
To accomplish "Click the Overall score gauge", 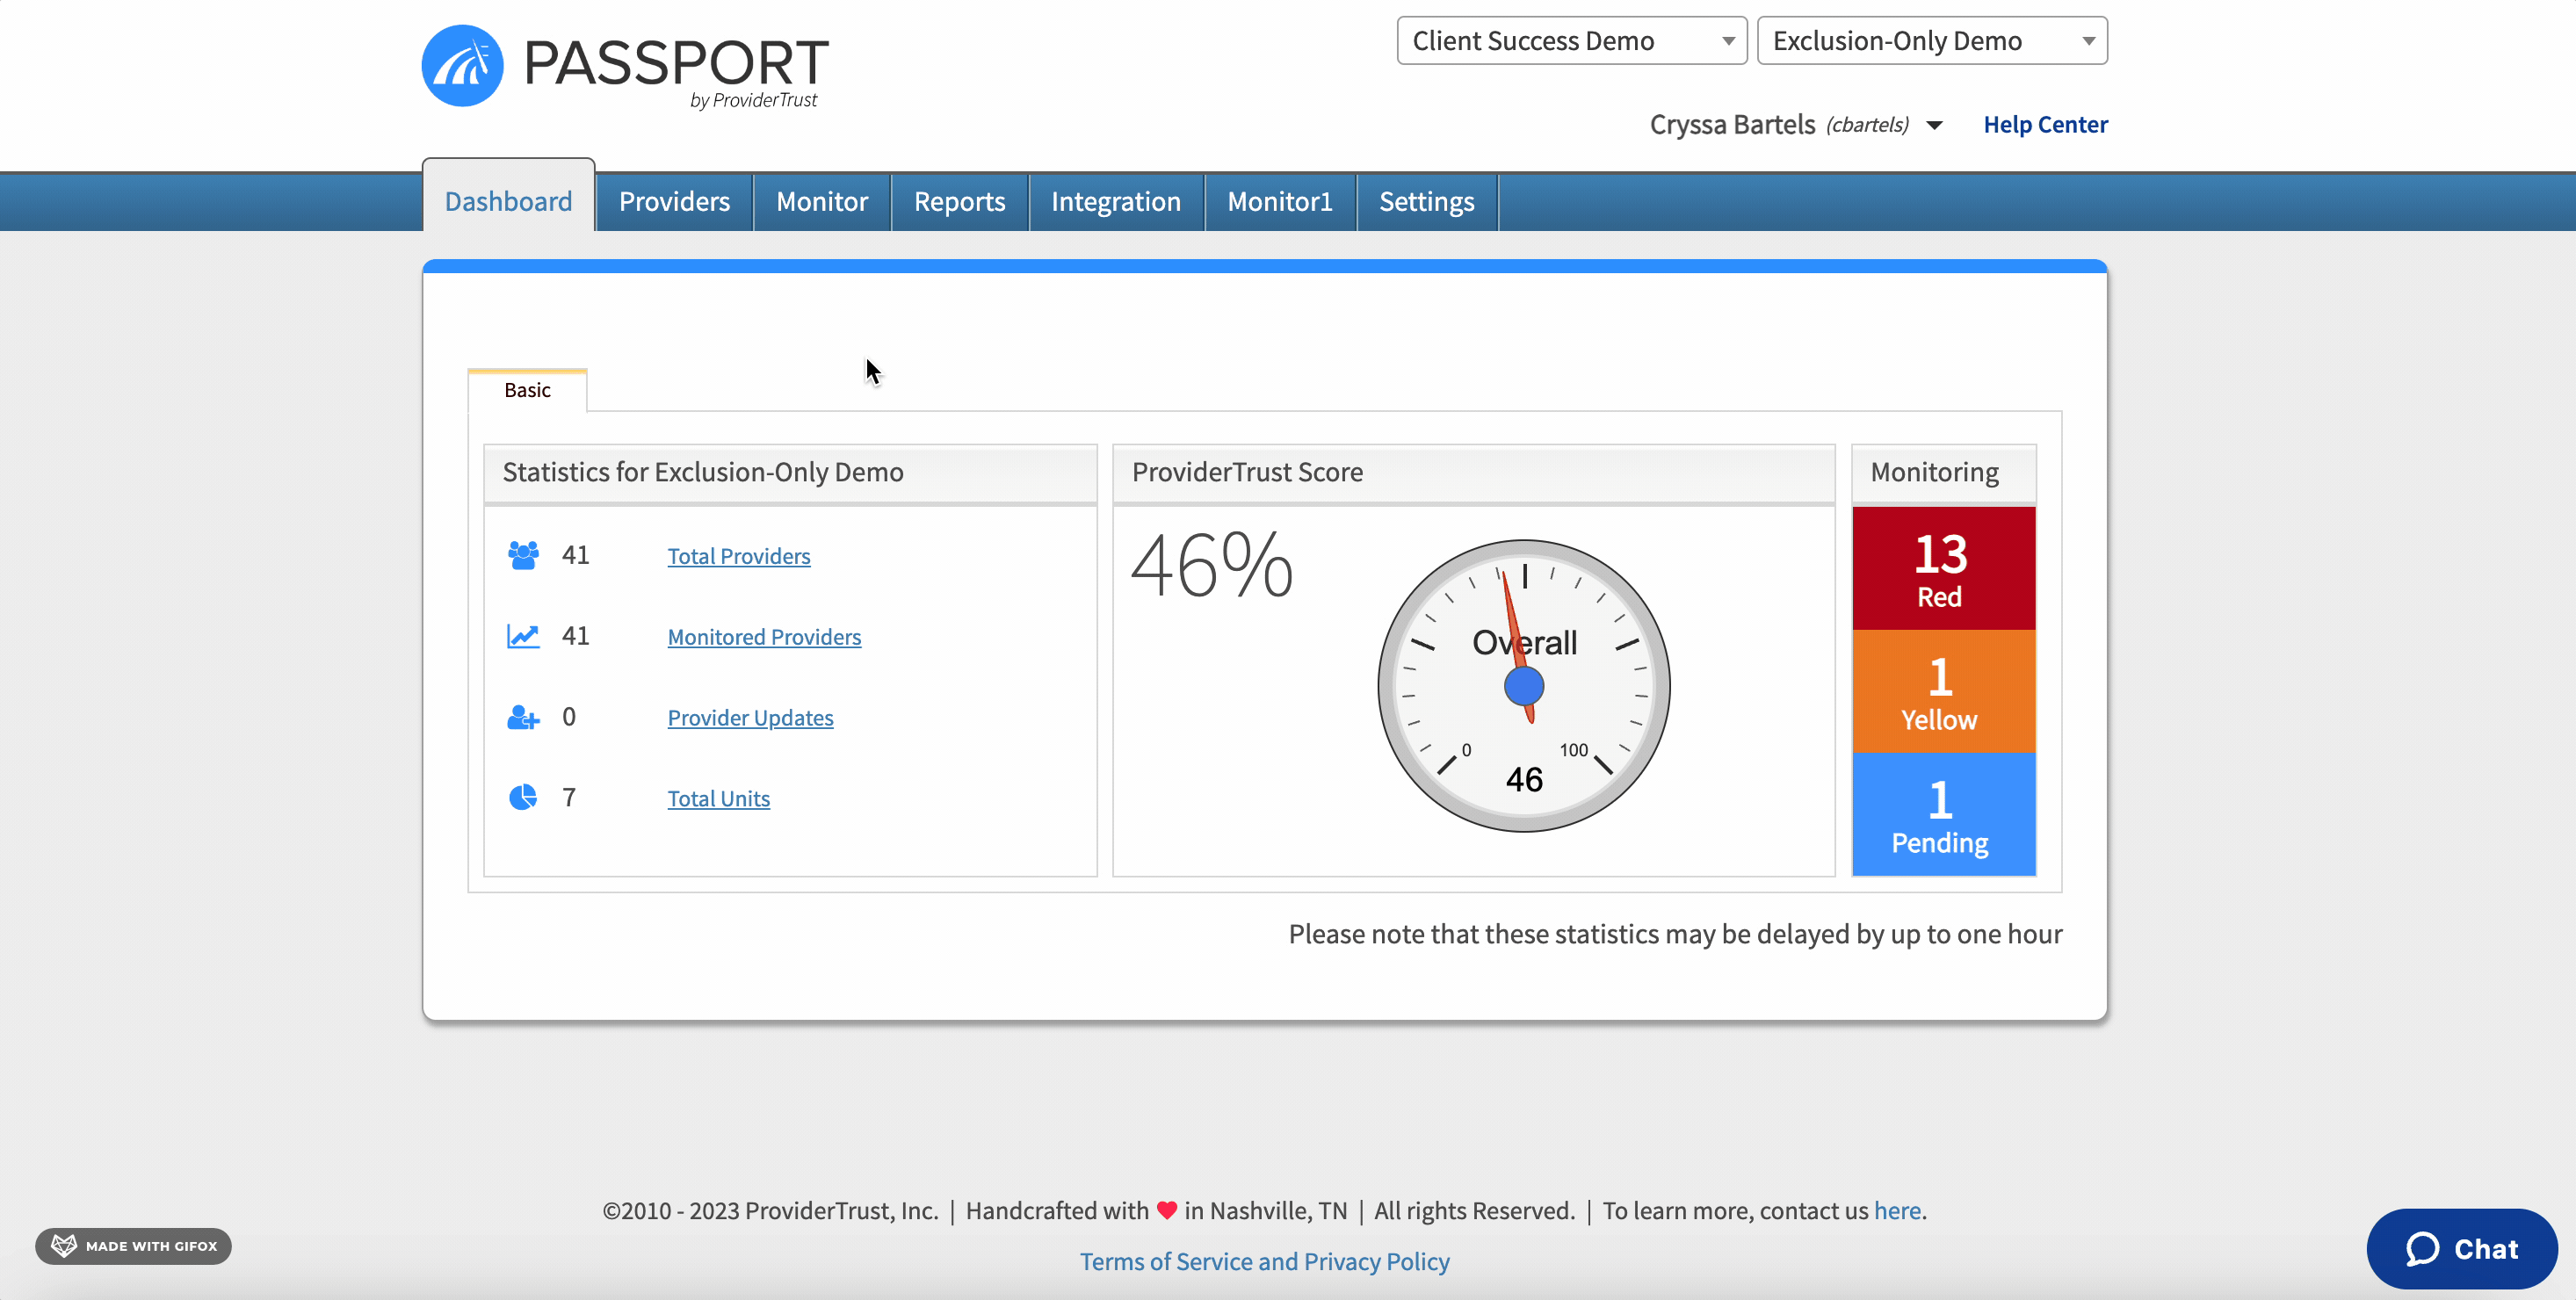I will tap(1524, 686).
